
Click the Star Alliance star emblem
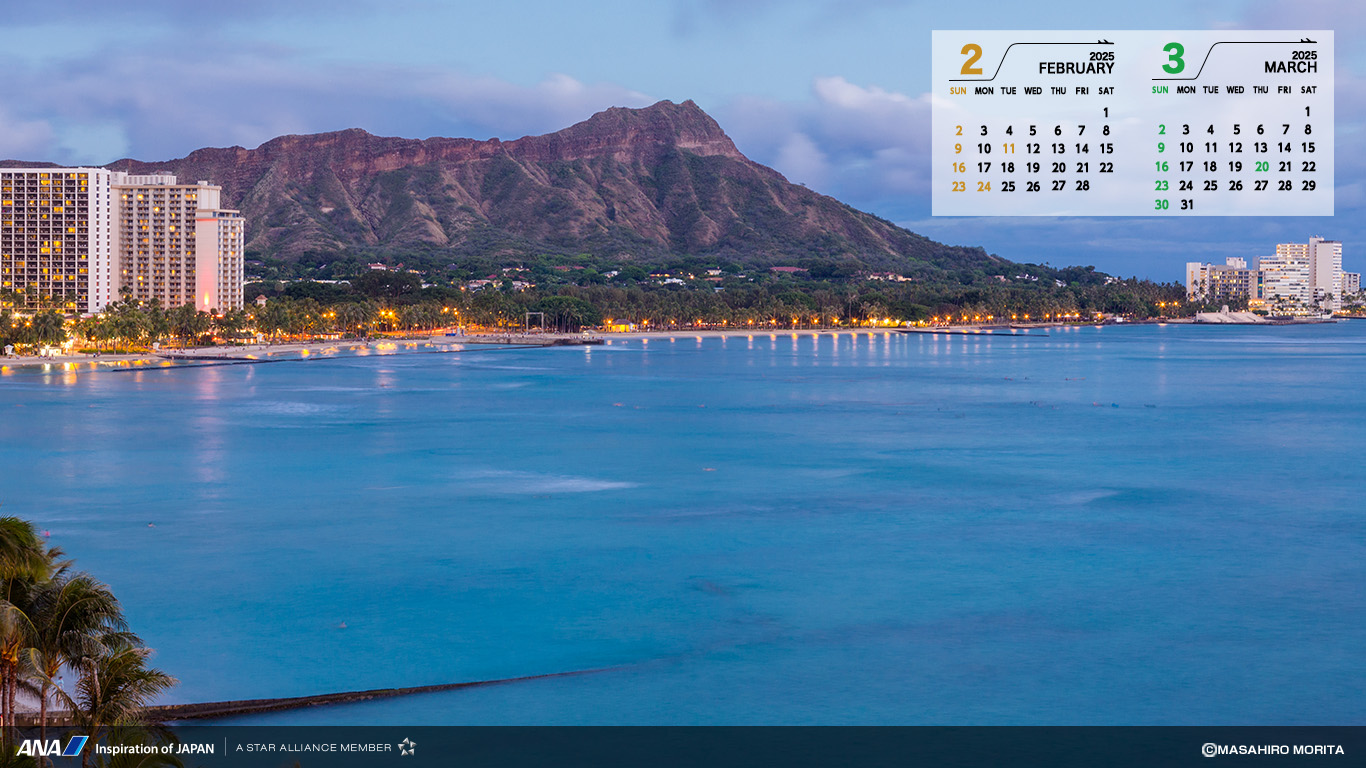tap(407, 747)
